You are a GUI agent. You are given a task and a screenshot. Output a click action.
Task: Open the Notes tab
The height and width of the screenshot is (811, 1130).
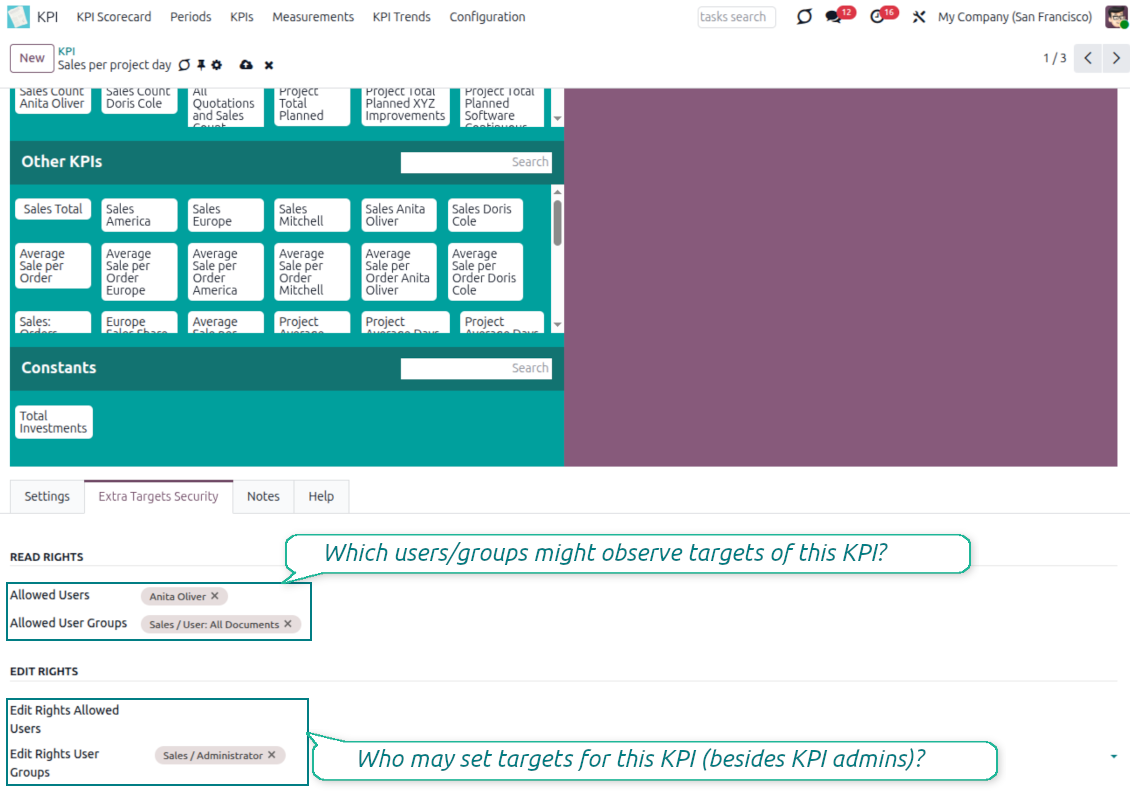[x=263, y=497]
